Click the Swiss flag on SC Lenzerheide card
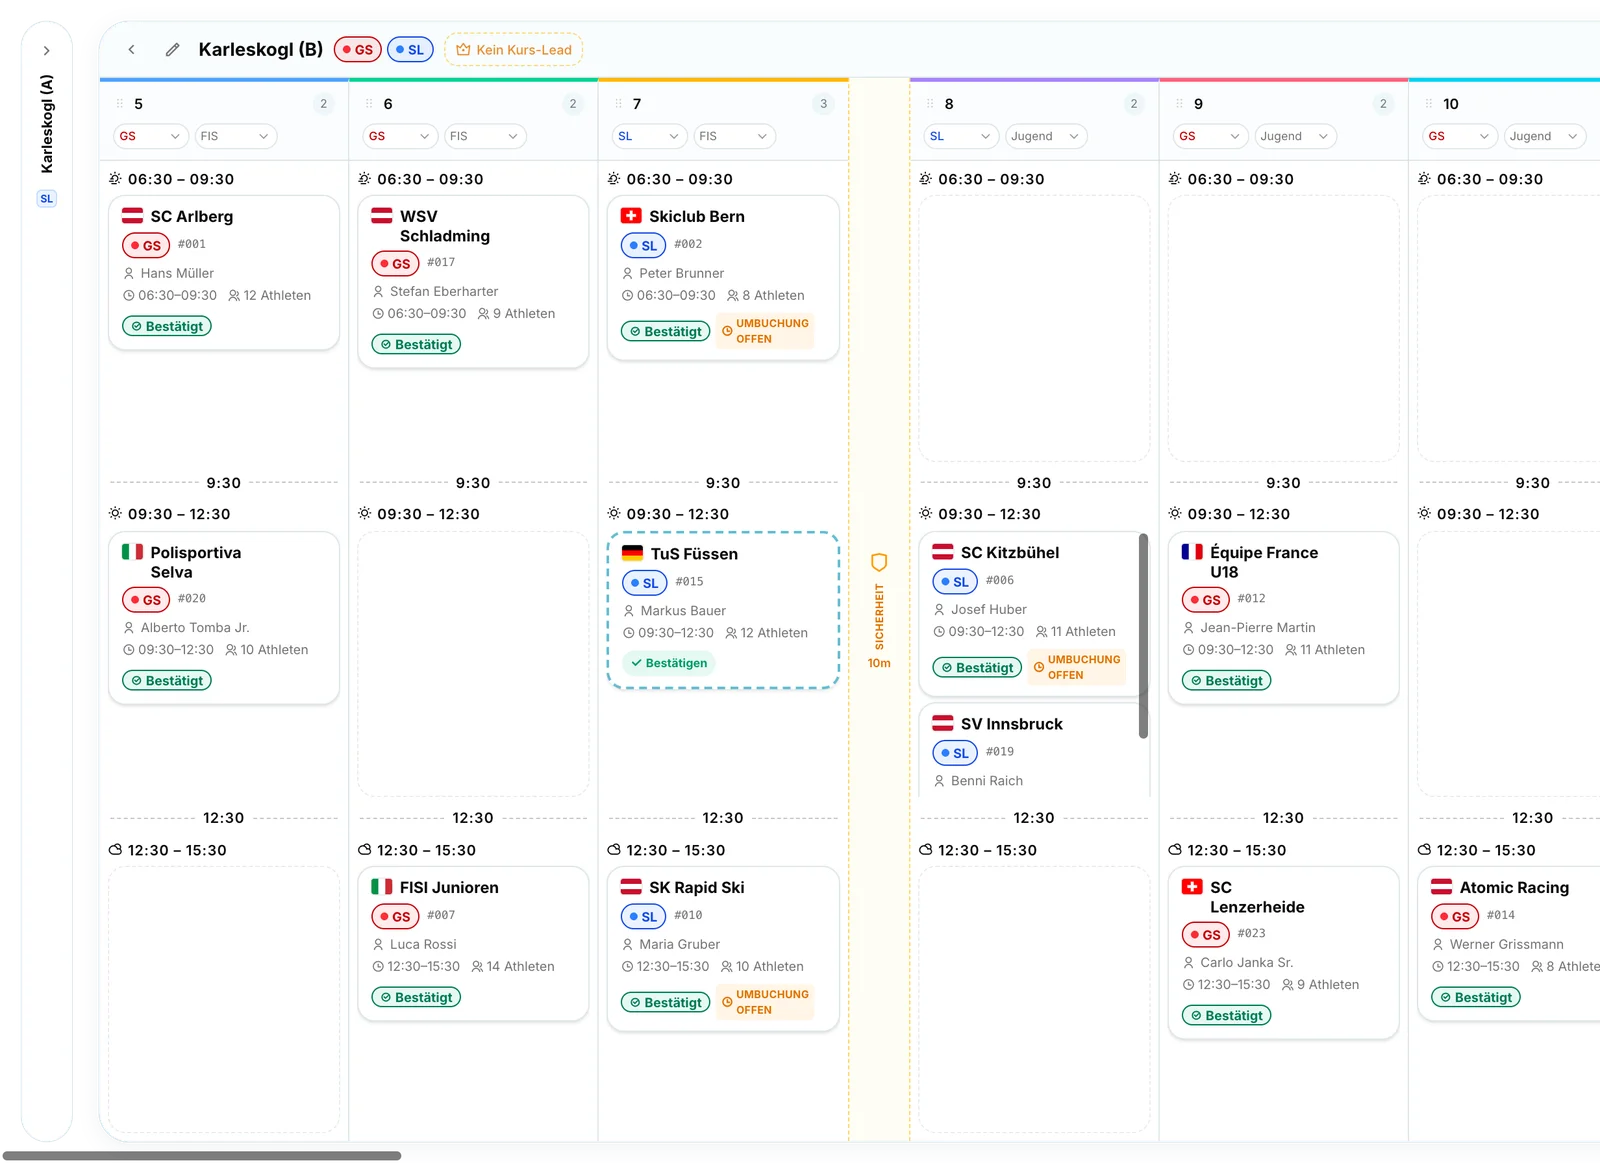This screenshot has height=1163, width=1600. [x=1192, y=886]
